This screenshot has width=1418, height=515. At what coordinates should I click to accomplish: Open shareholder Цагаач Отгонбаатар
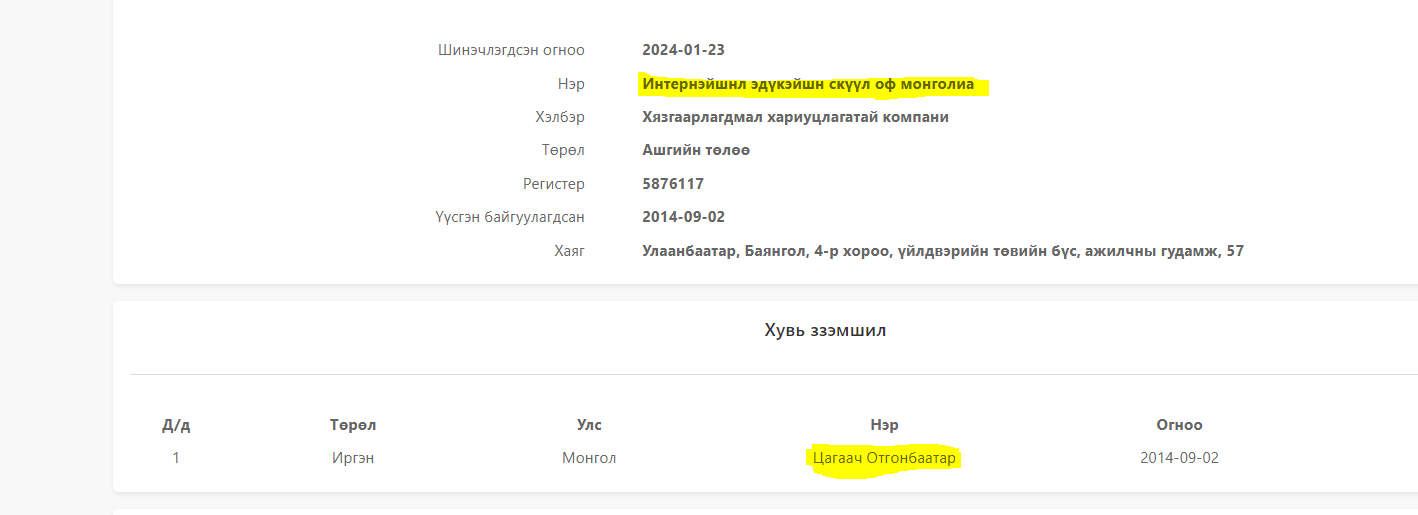click(884, 458)
